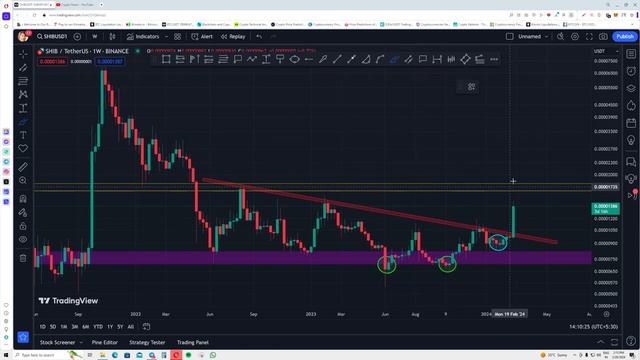Viewport: 640px width, 360px height.
Task: Select the 1M date range
Action: [x=64, y=327]
